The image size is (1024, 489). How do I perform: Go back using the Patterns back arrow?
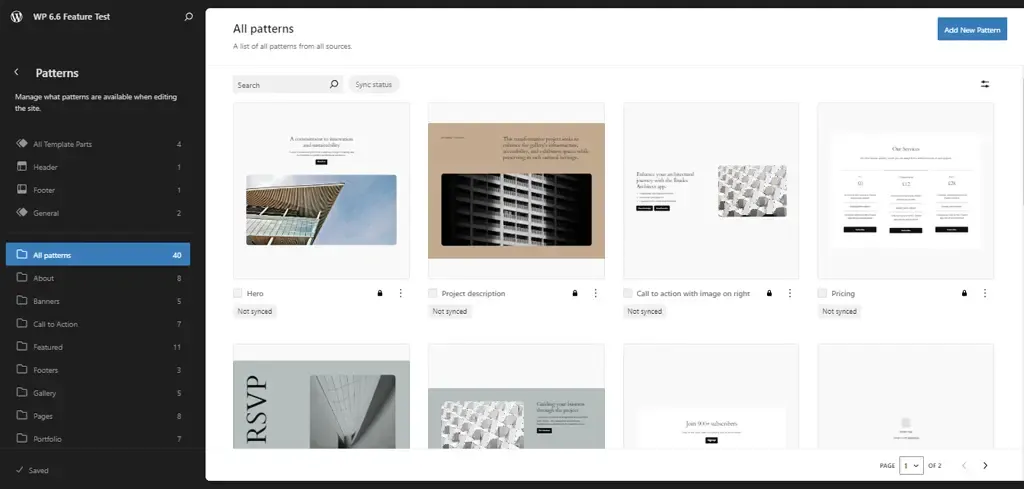pyautogui.click(x=16, y=72)
